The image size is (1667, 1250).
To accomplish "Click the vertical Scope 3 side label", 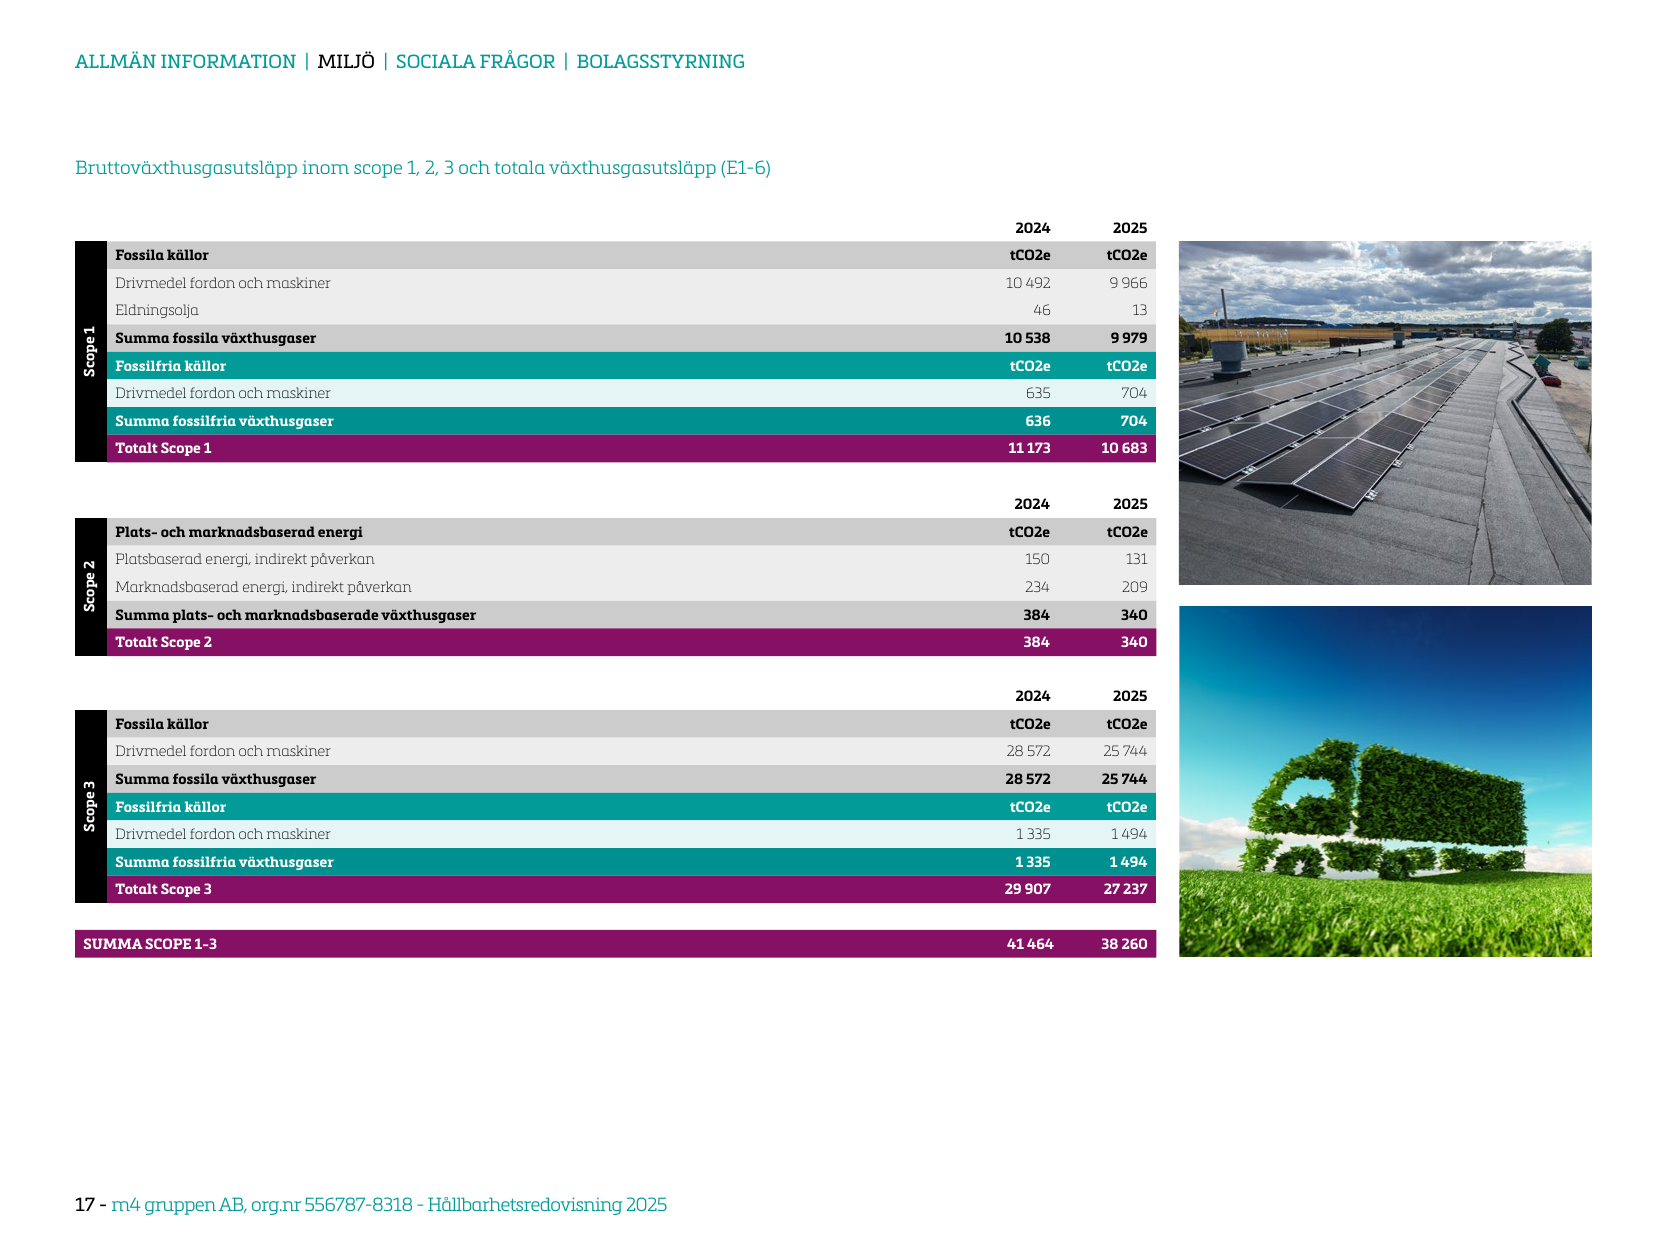I will click(90, 806).
